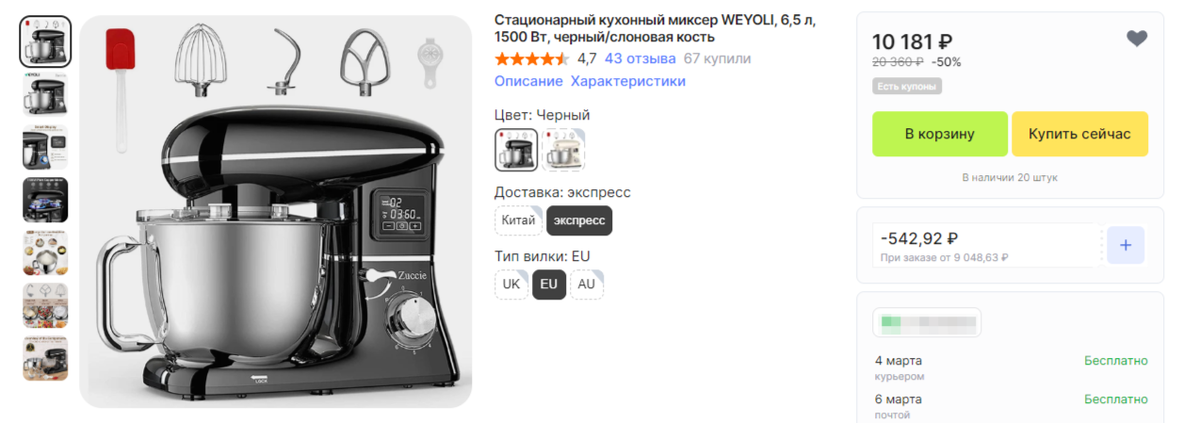Show the fourth gallery thumbnail
Screen dimensions: 1200x423
(x=46, y=200)
